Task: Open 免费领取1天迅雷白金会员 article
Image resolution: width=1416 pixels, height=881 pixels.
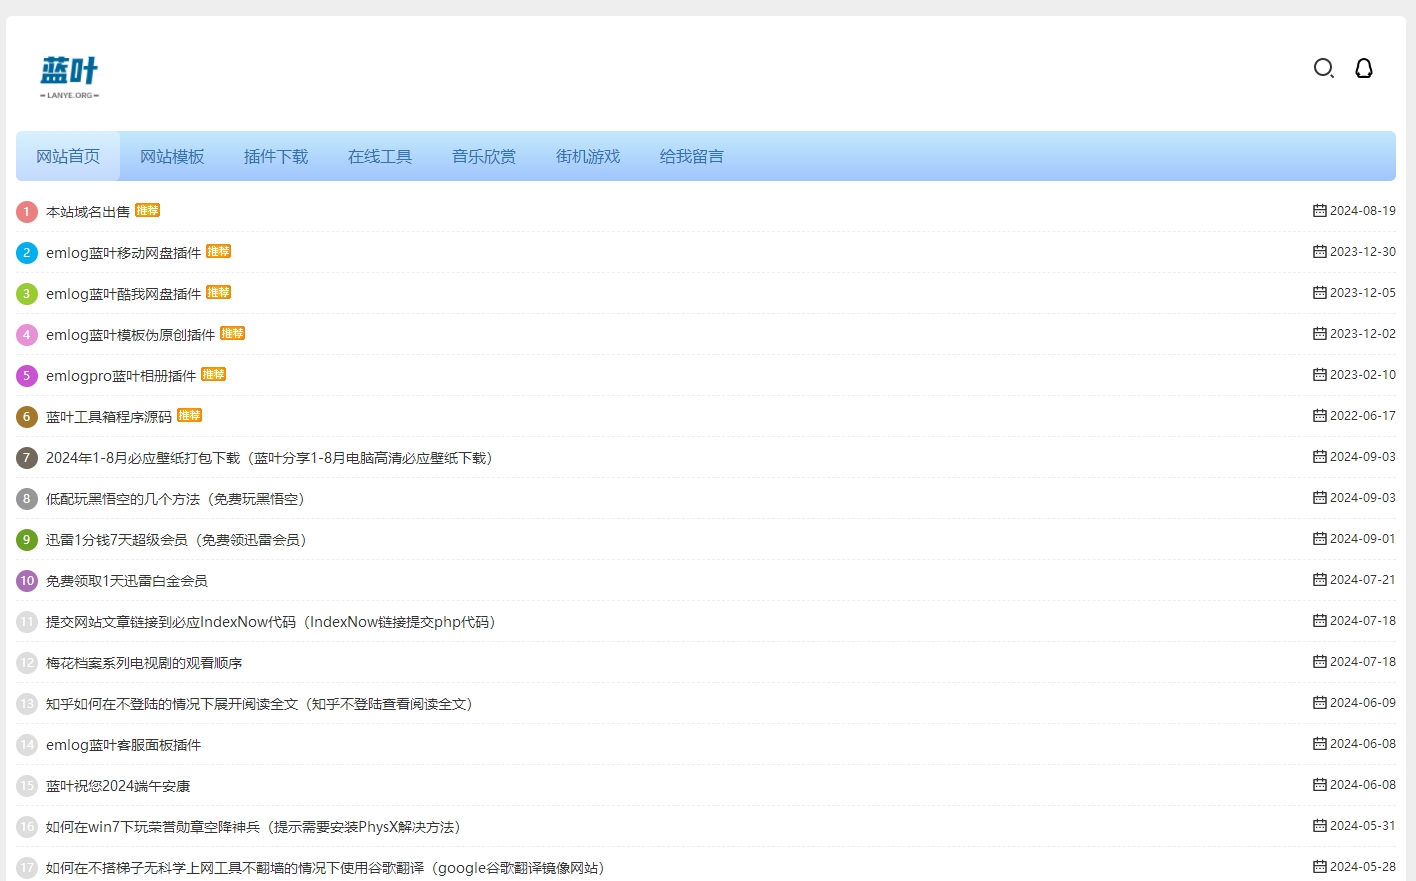Action: point(127,581)
